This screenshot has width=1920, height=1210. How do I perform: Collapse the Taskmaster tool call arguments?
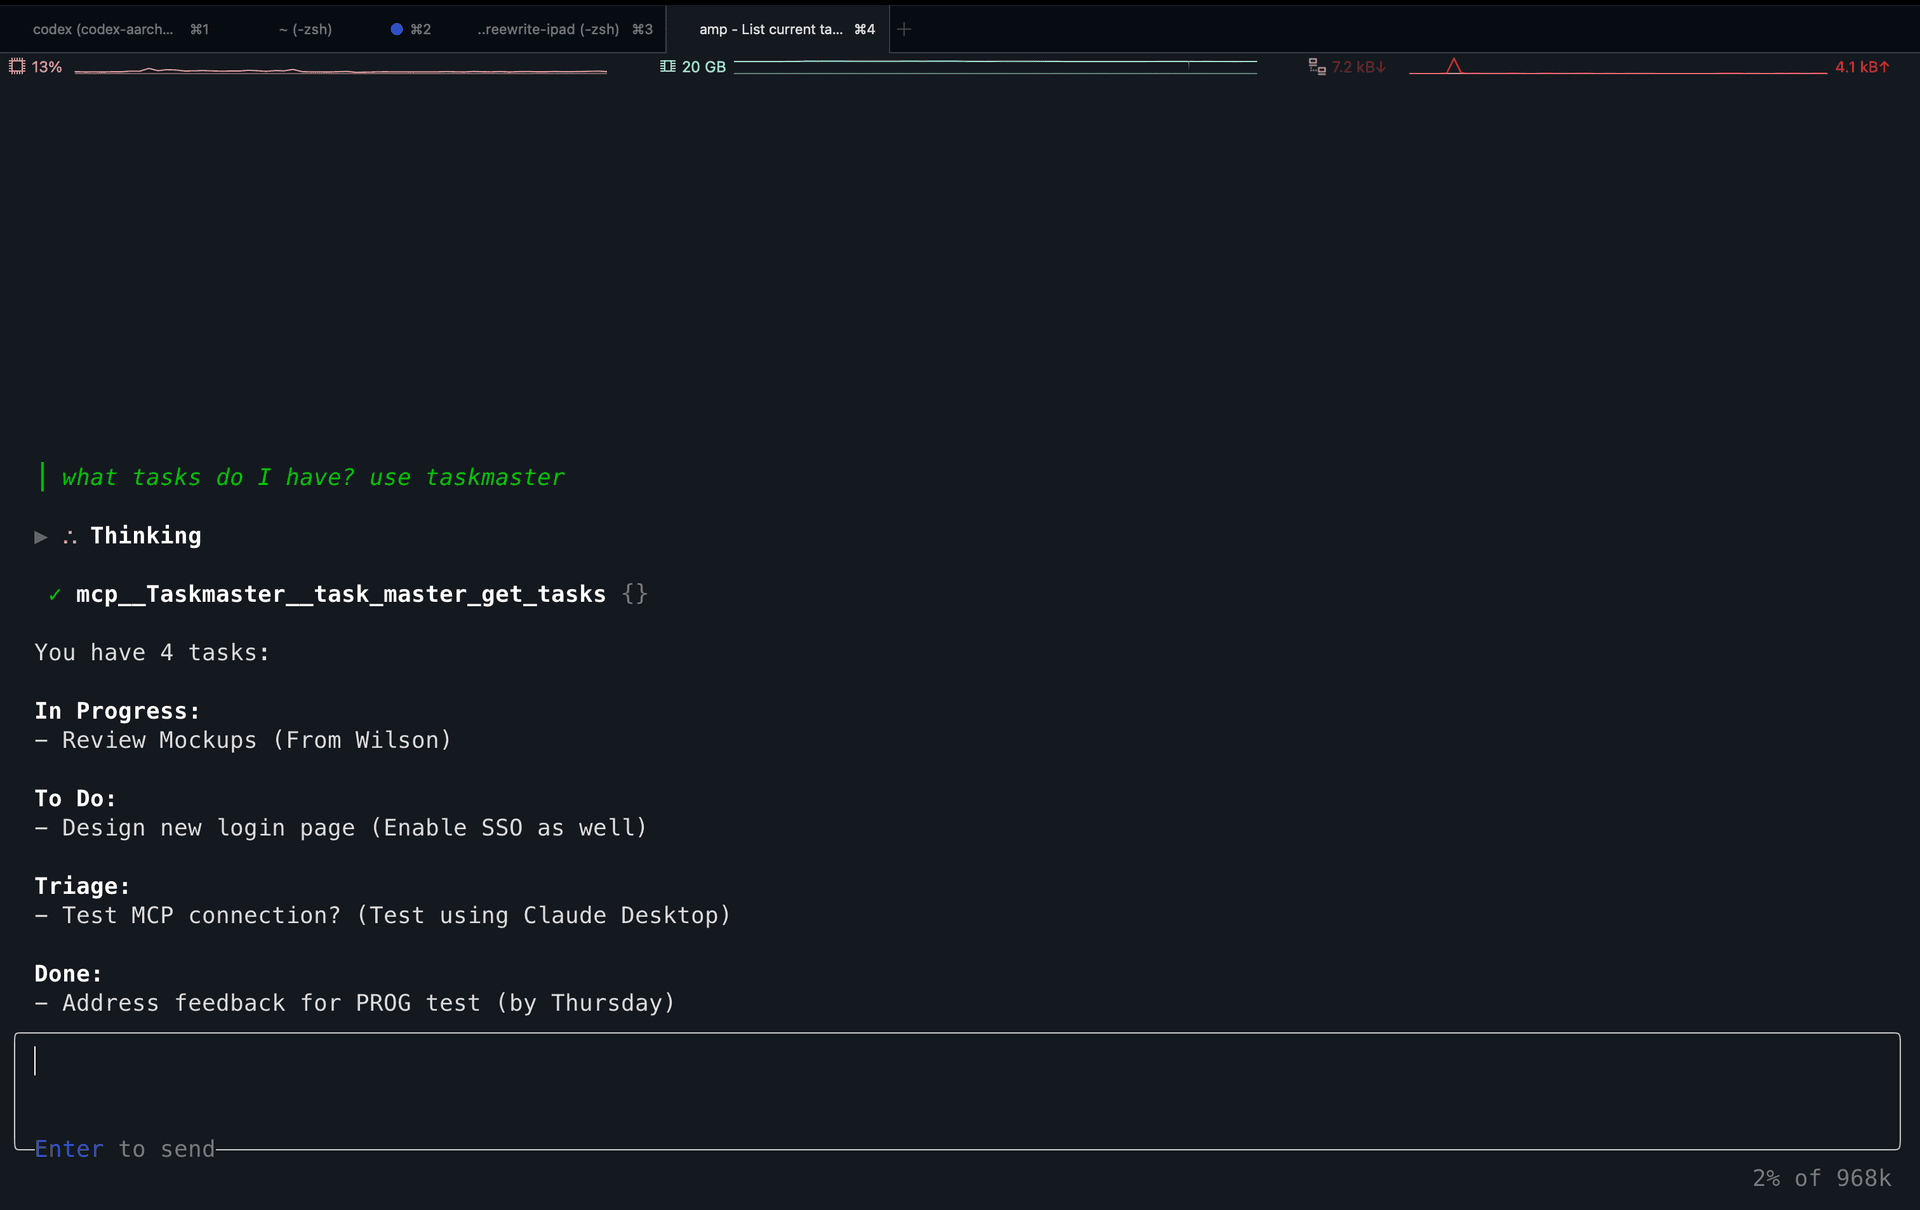point(634,594)
